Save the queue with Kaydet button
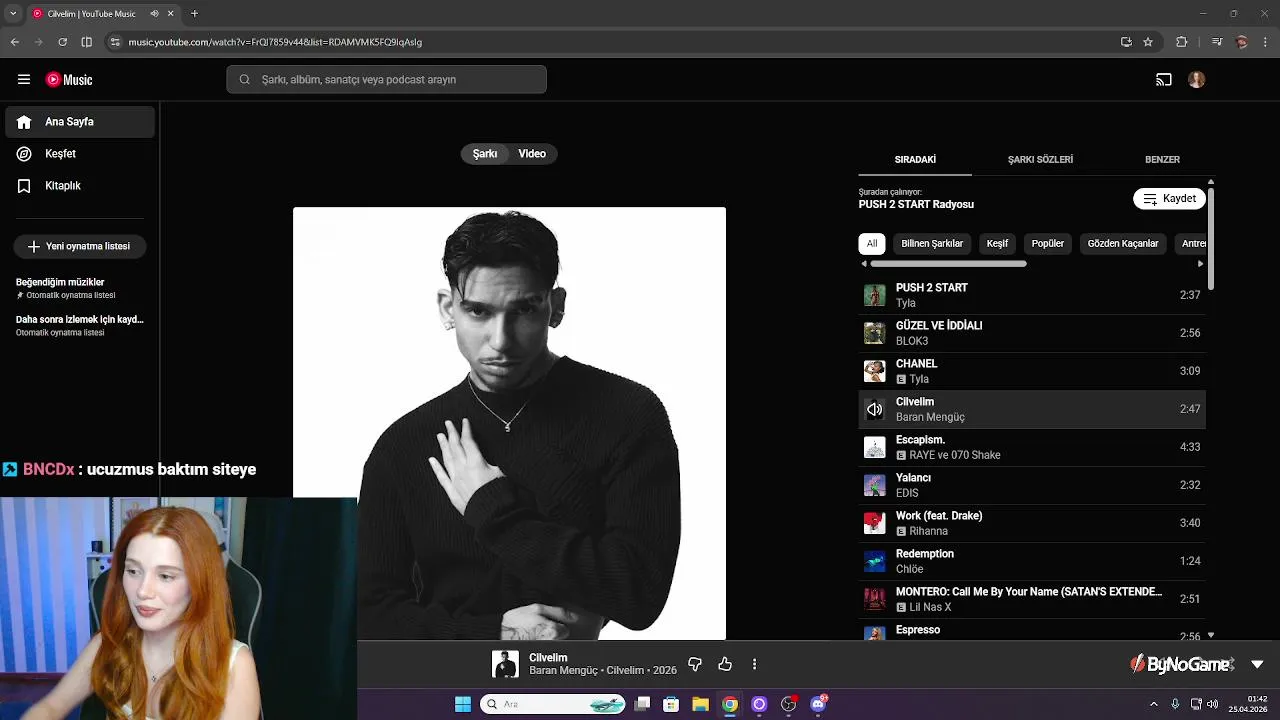The height and width of the screenshot is (720, 1280). (x=1169, y=199)
